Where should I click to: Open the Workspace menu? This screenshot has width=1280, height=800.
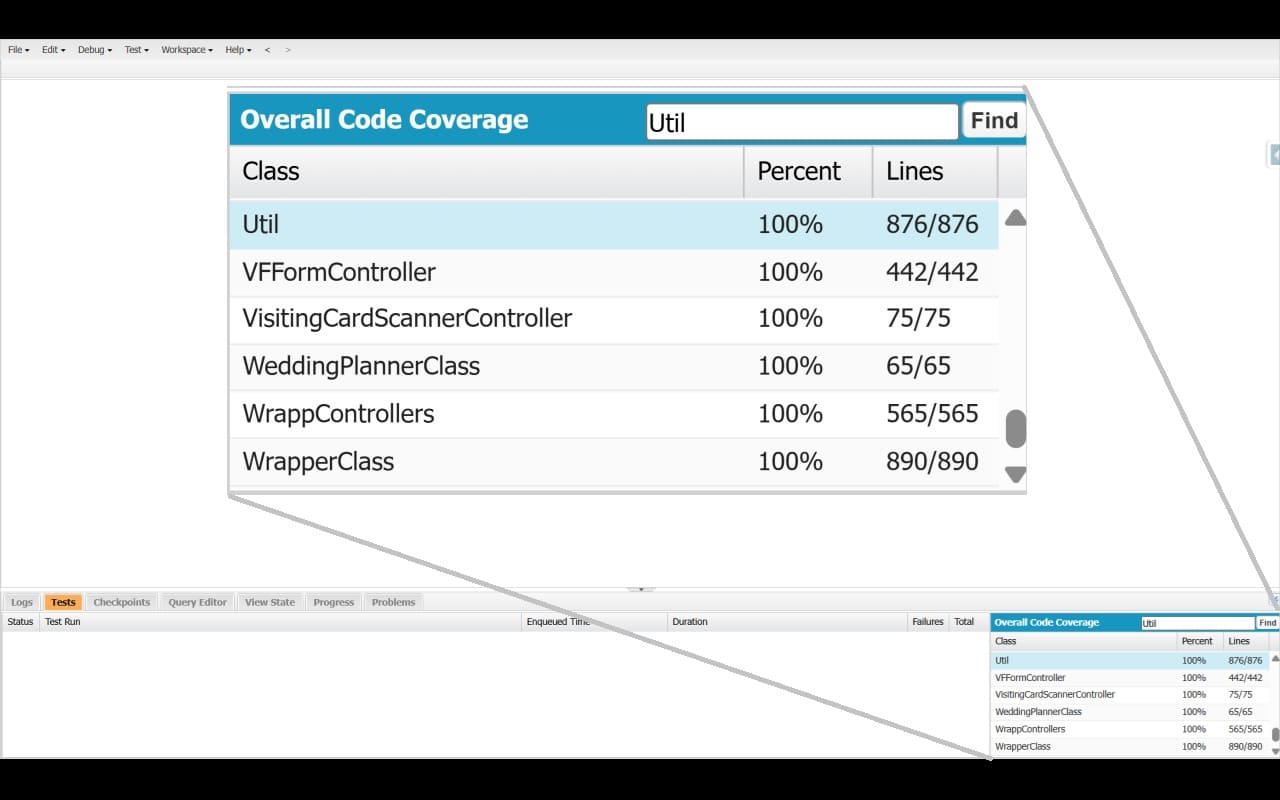187,50
